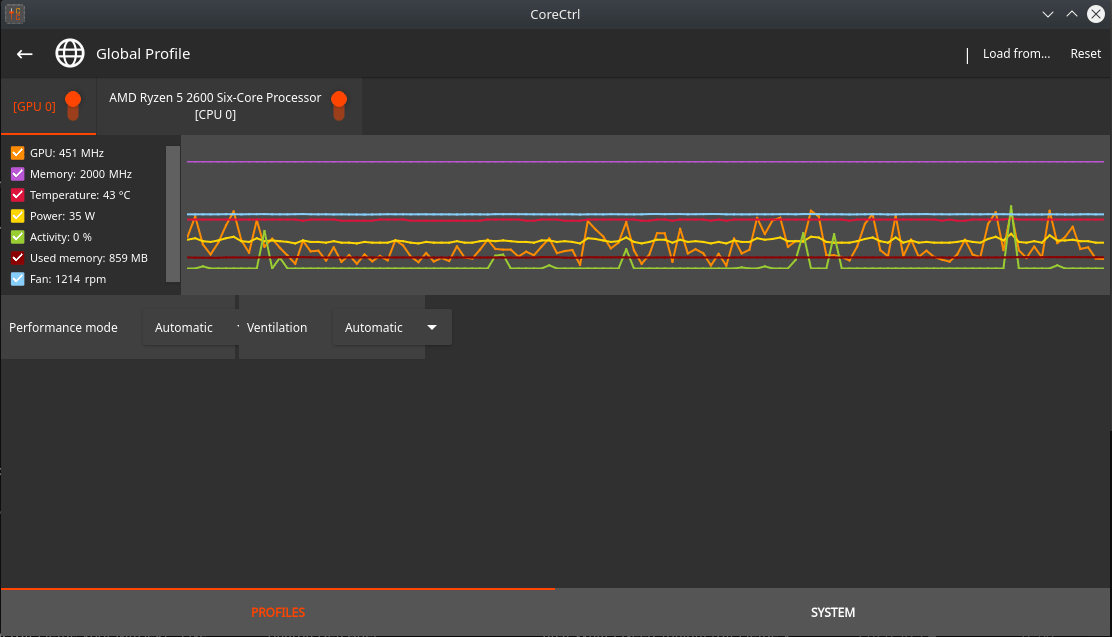Screen dimensions: 1112x637
Task: Click the sensor list scrollbar
Action: tap(173, 213)
